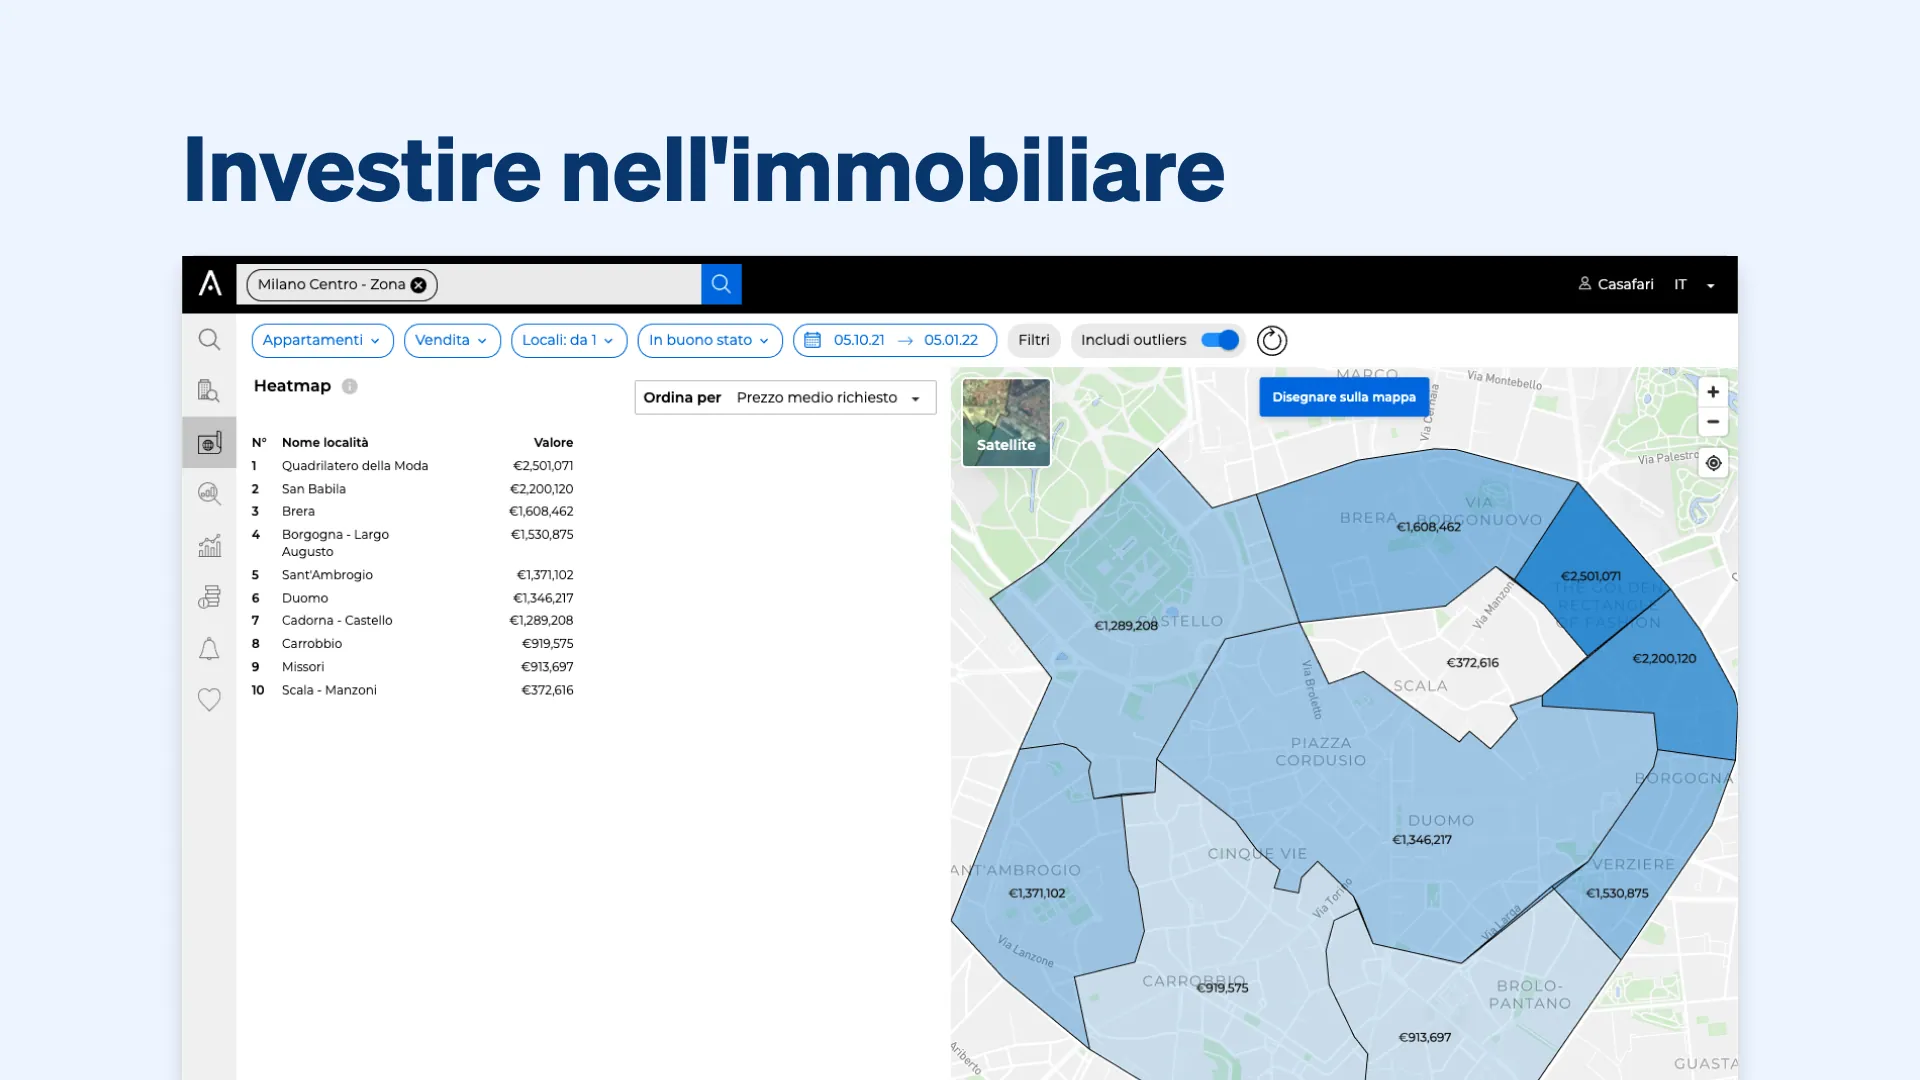This screenshot has width=1920, height=1080.
Task: Click the Casafari logo icon
Action: coord(210,284)
